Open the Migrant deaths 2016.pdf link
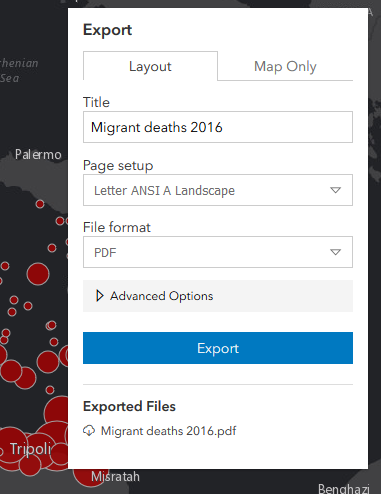 [169, 431]
